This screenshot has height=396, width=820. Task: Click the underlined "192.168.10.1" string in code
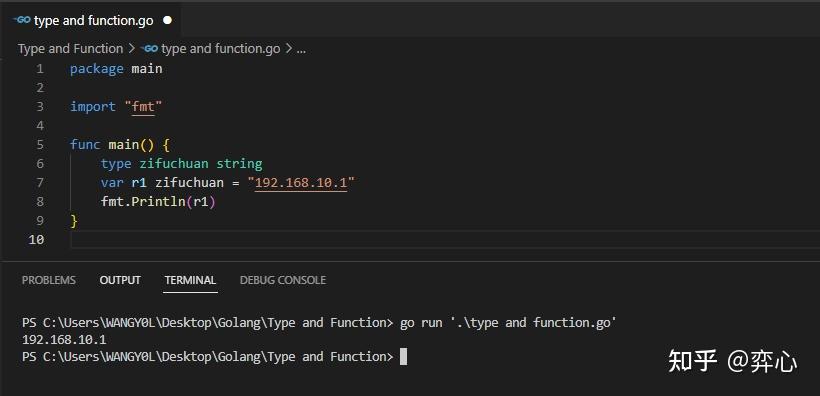[x=301, y=183]
